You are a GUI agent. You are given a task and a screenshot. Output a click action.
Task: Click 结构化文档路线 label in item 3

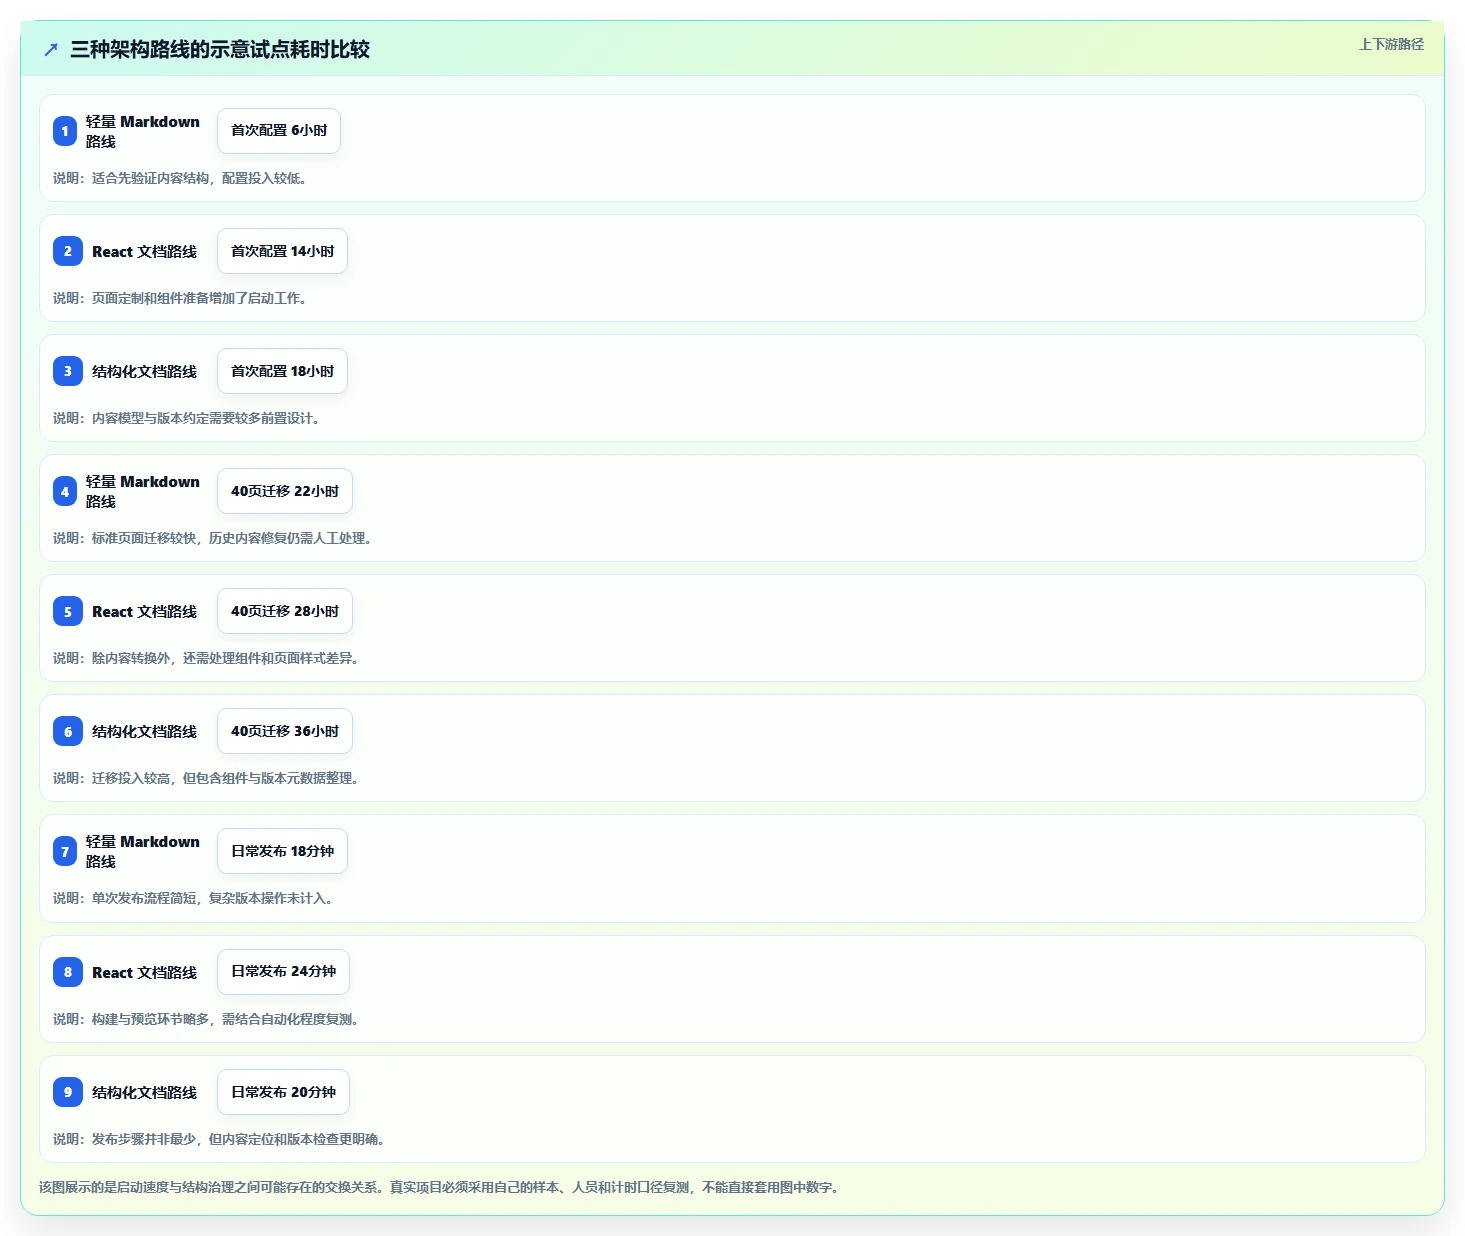(144, 371)
